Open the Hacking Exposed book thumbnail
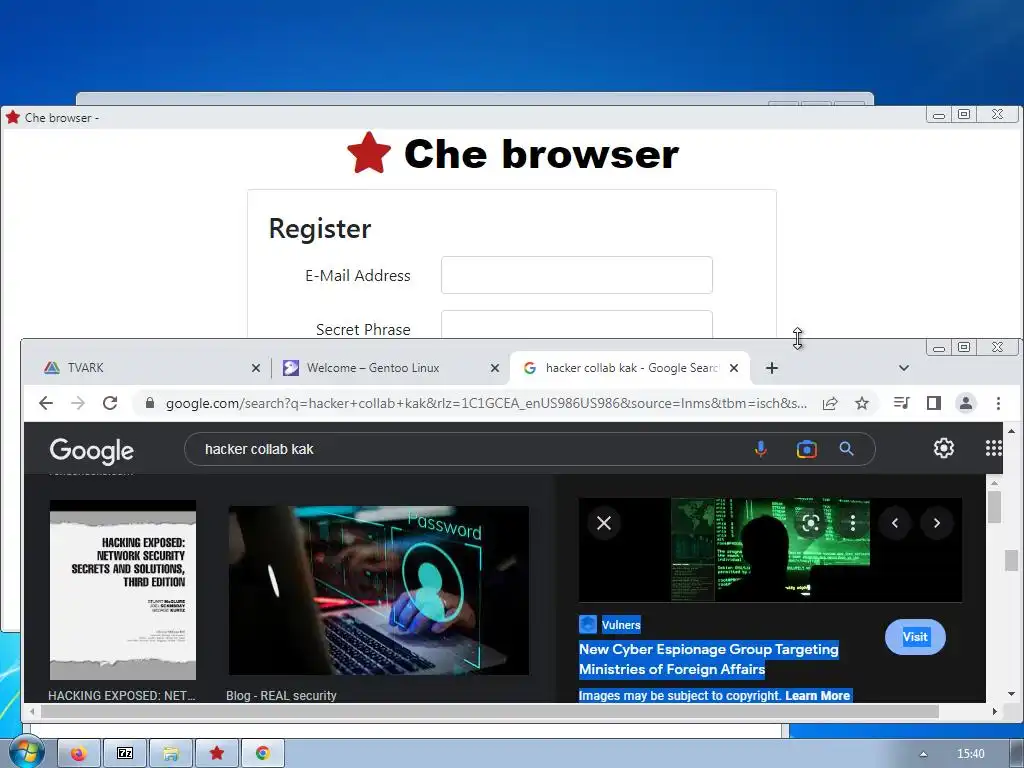This screenshot has width=1024, height=768. [123, 590]
